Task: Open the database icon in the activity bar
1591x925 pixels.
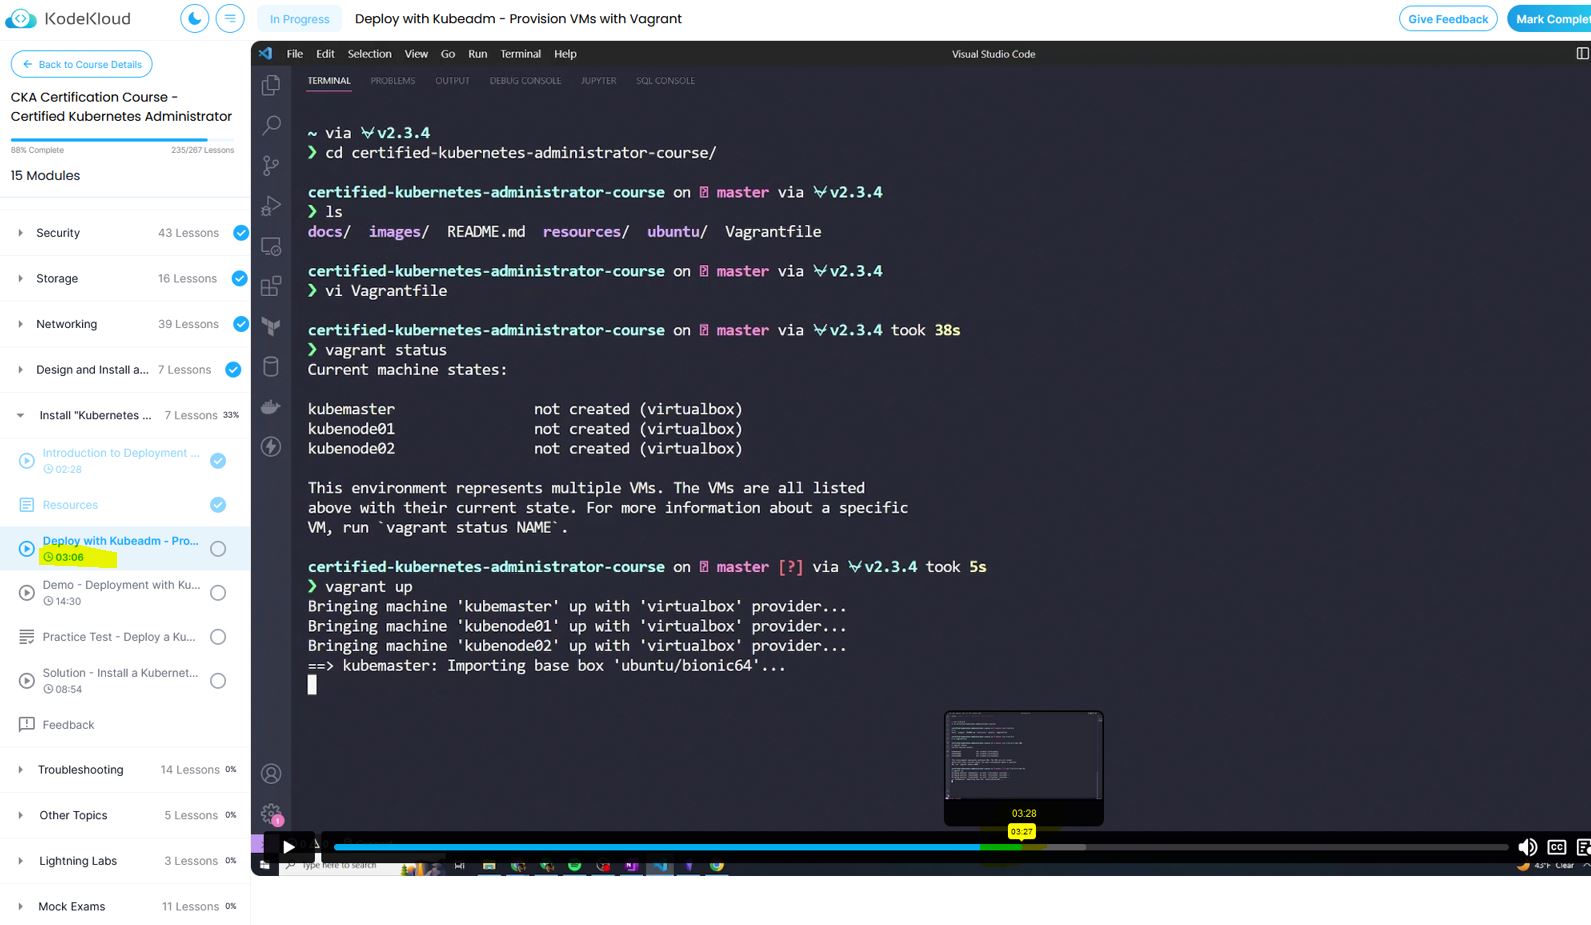Action: point(271,366)
